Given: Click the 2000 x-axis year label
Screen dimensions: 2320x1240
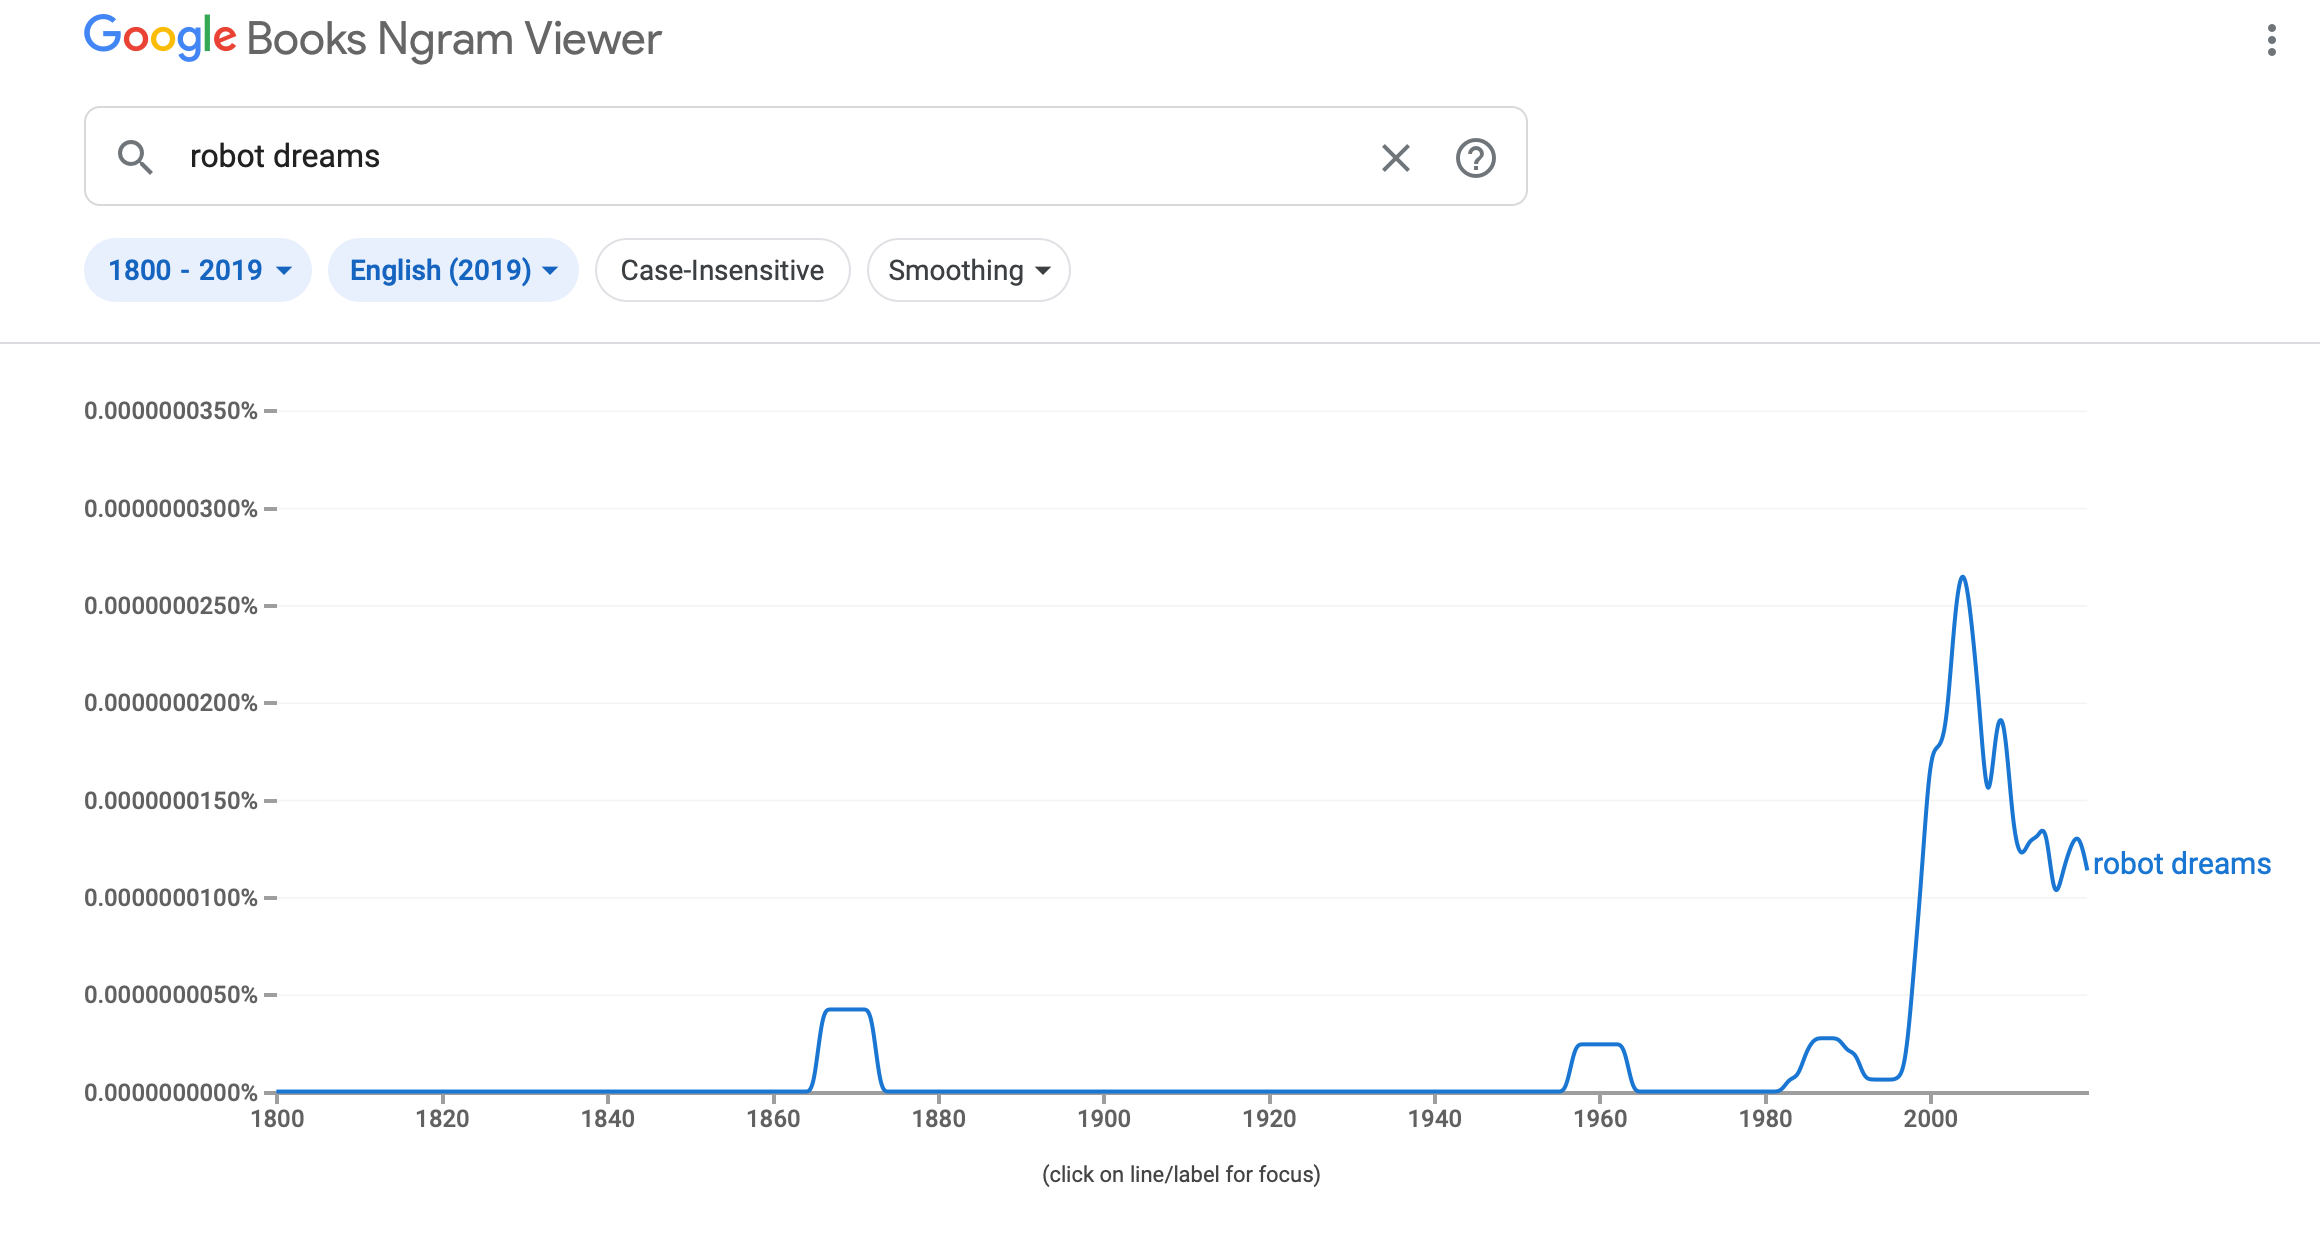Looking at the screenshot, I should 1930,1118.
